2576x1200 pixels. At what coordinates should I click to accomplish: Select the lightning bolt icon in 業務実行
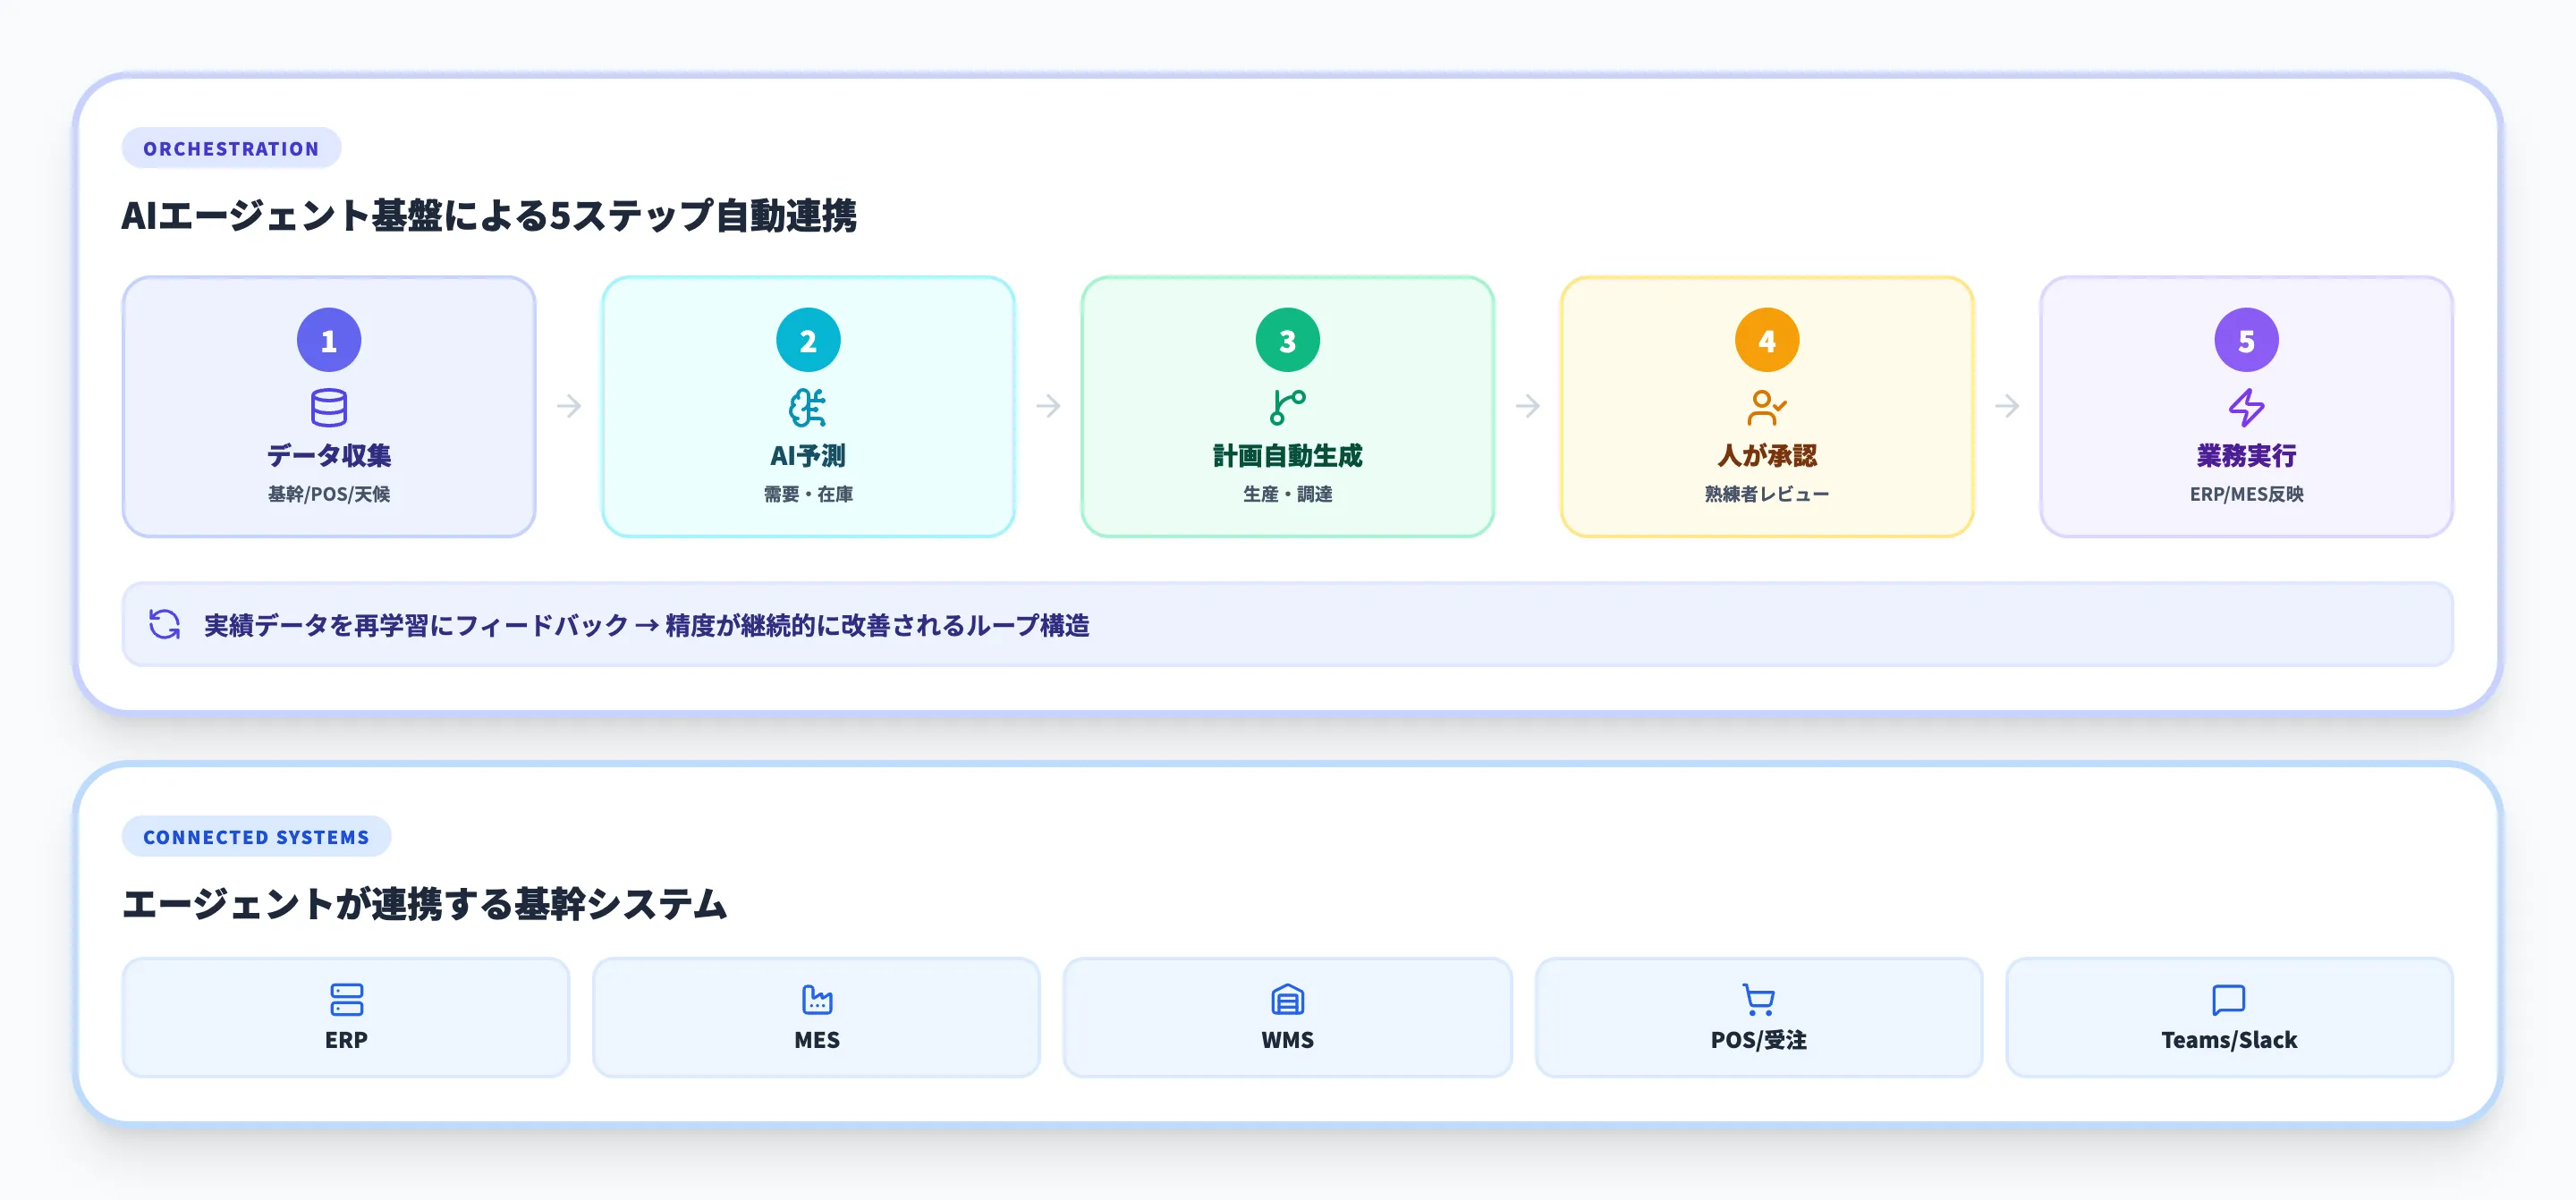click(x=2246, y=406)
